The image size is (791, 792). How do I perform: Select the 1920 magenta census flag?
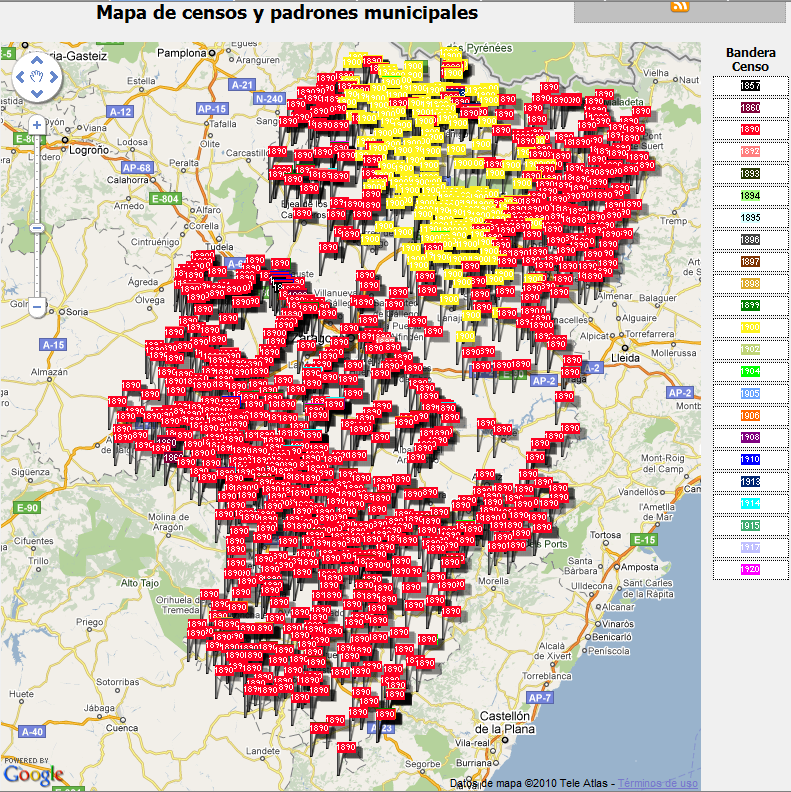click(750, 570)
